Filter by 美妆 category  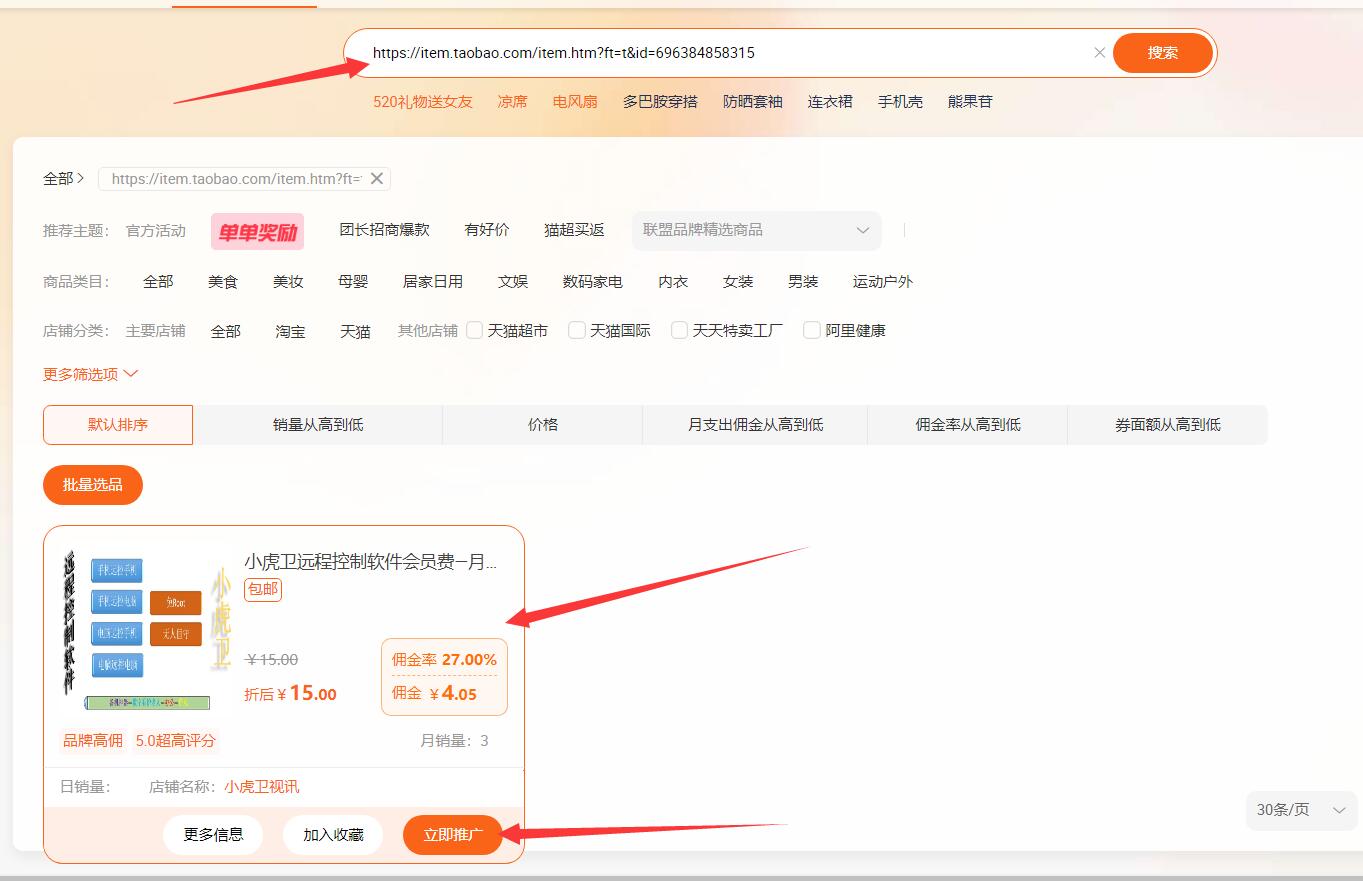(x=288, y=282)
